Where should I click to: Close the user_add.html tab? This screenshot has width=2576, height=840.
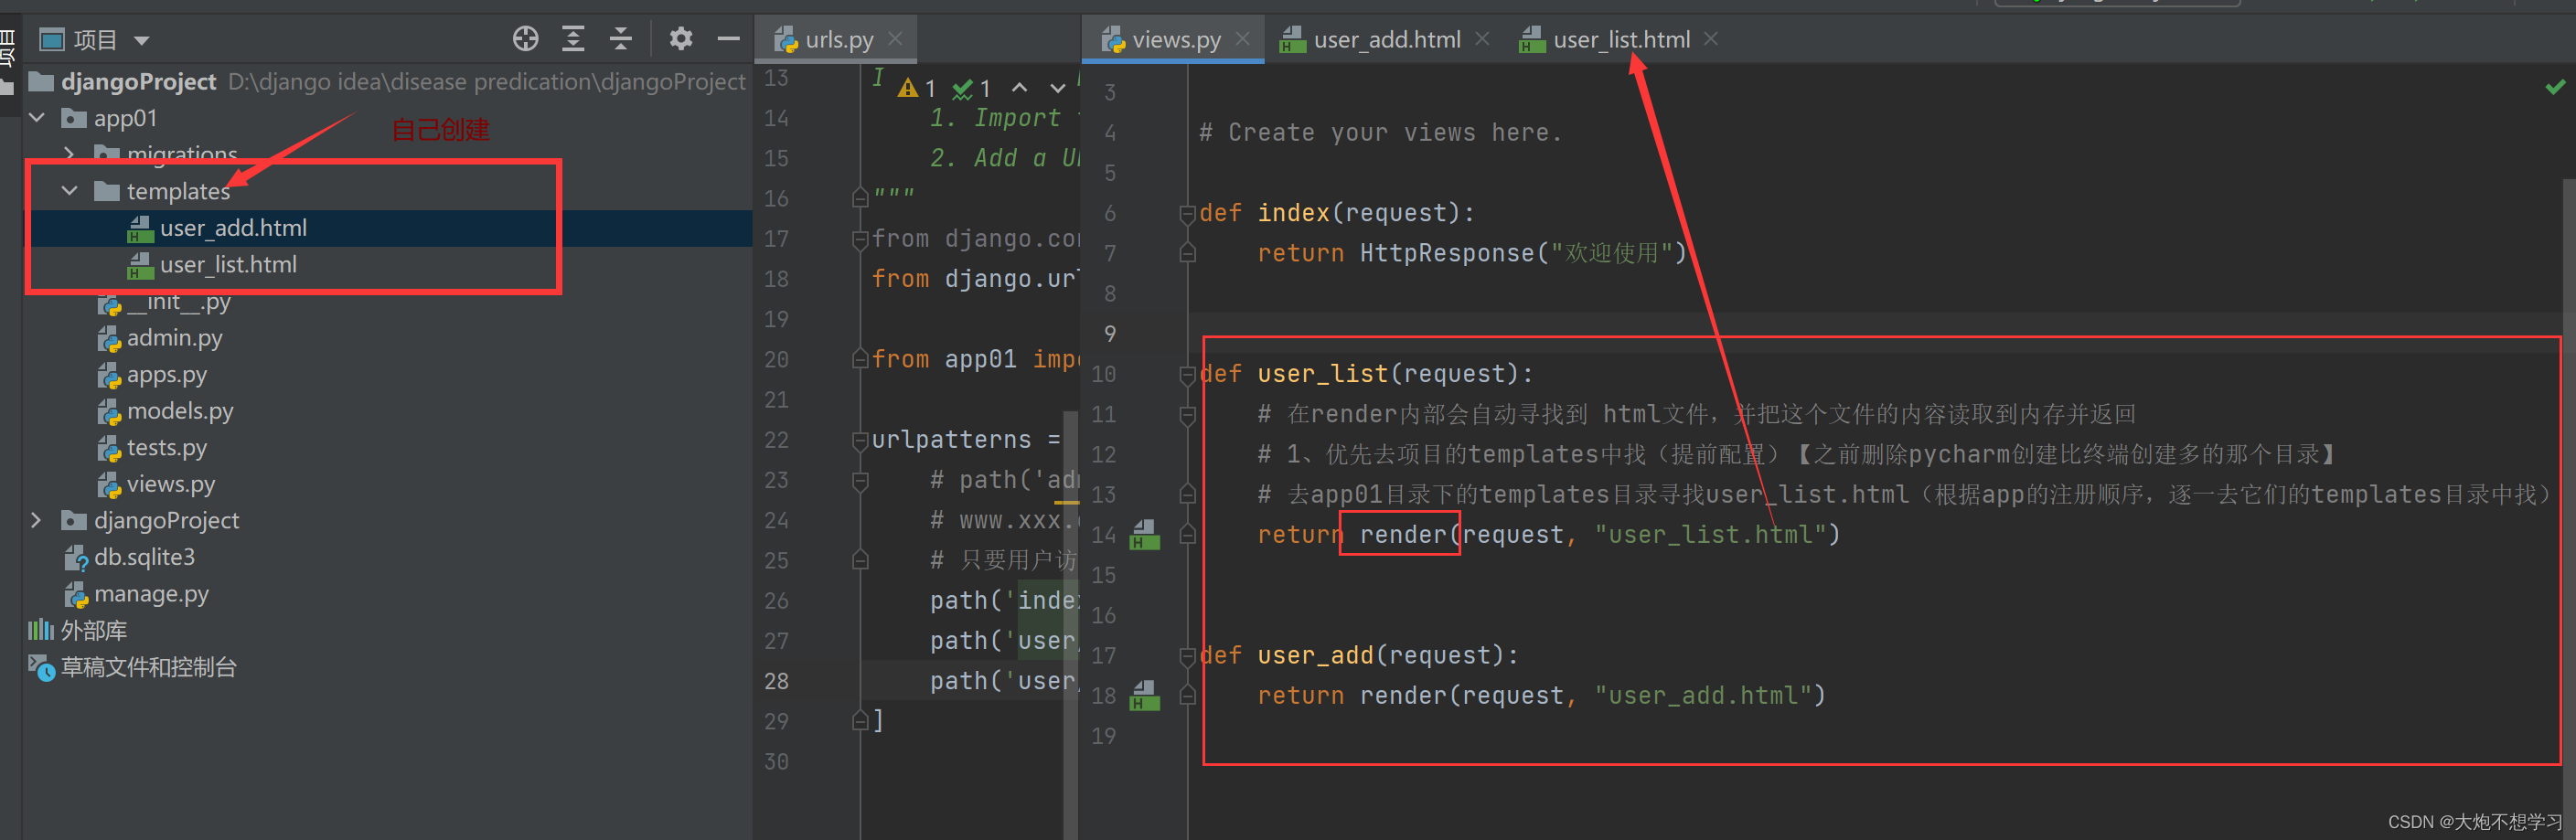pyautogui.click(x=1483, y=39)
